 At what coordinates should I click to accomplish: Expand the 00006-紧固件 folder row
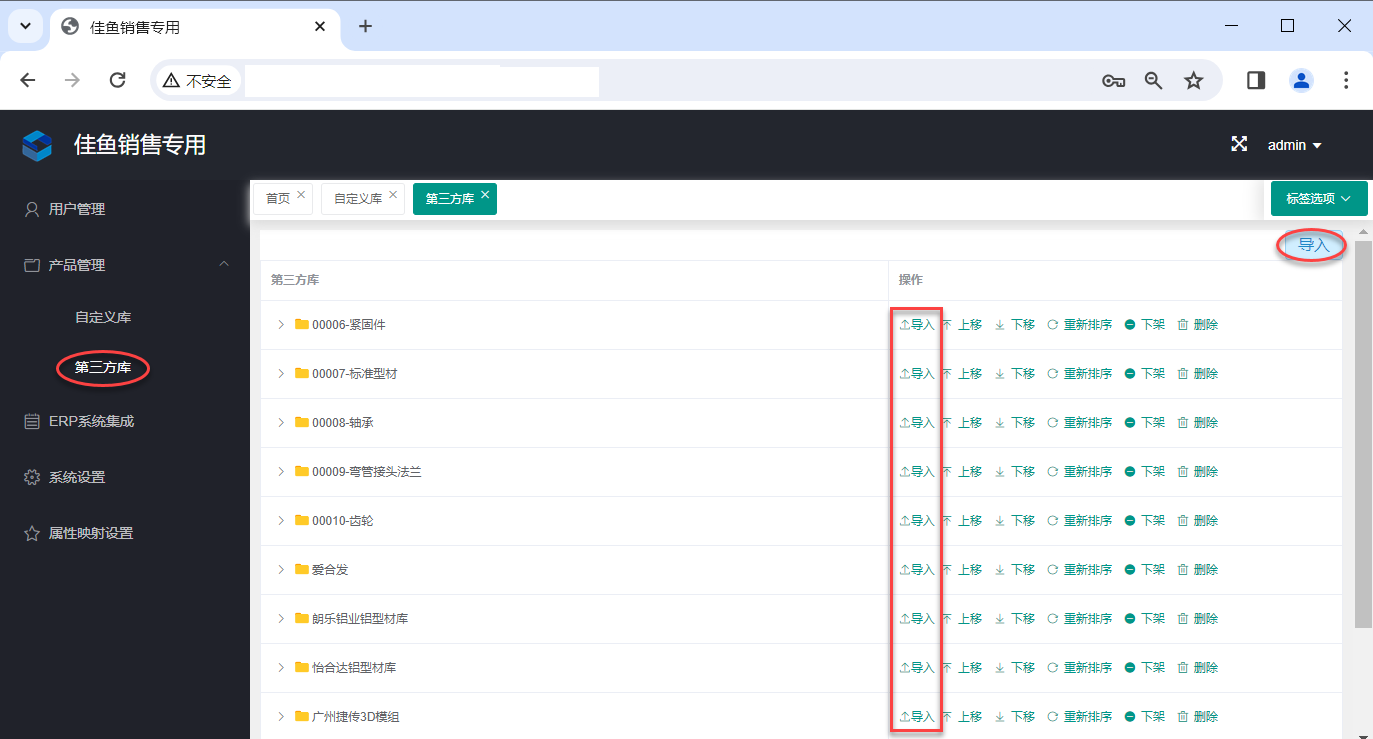tap(281, 325)
